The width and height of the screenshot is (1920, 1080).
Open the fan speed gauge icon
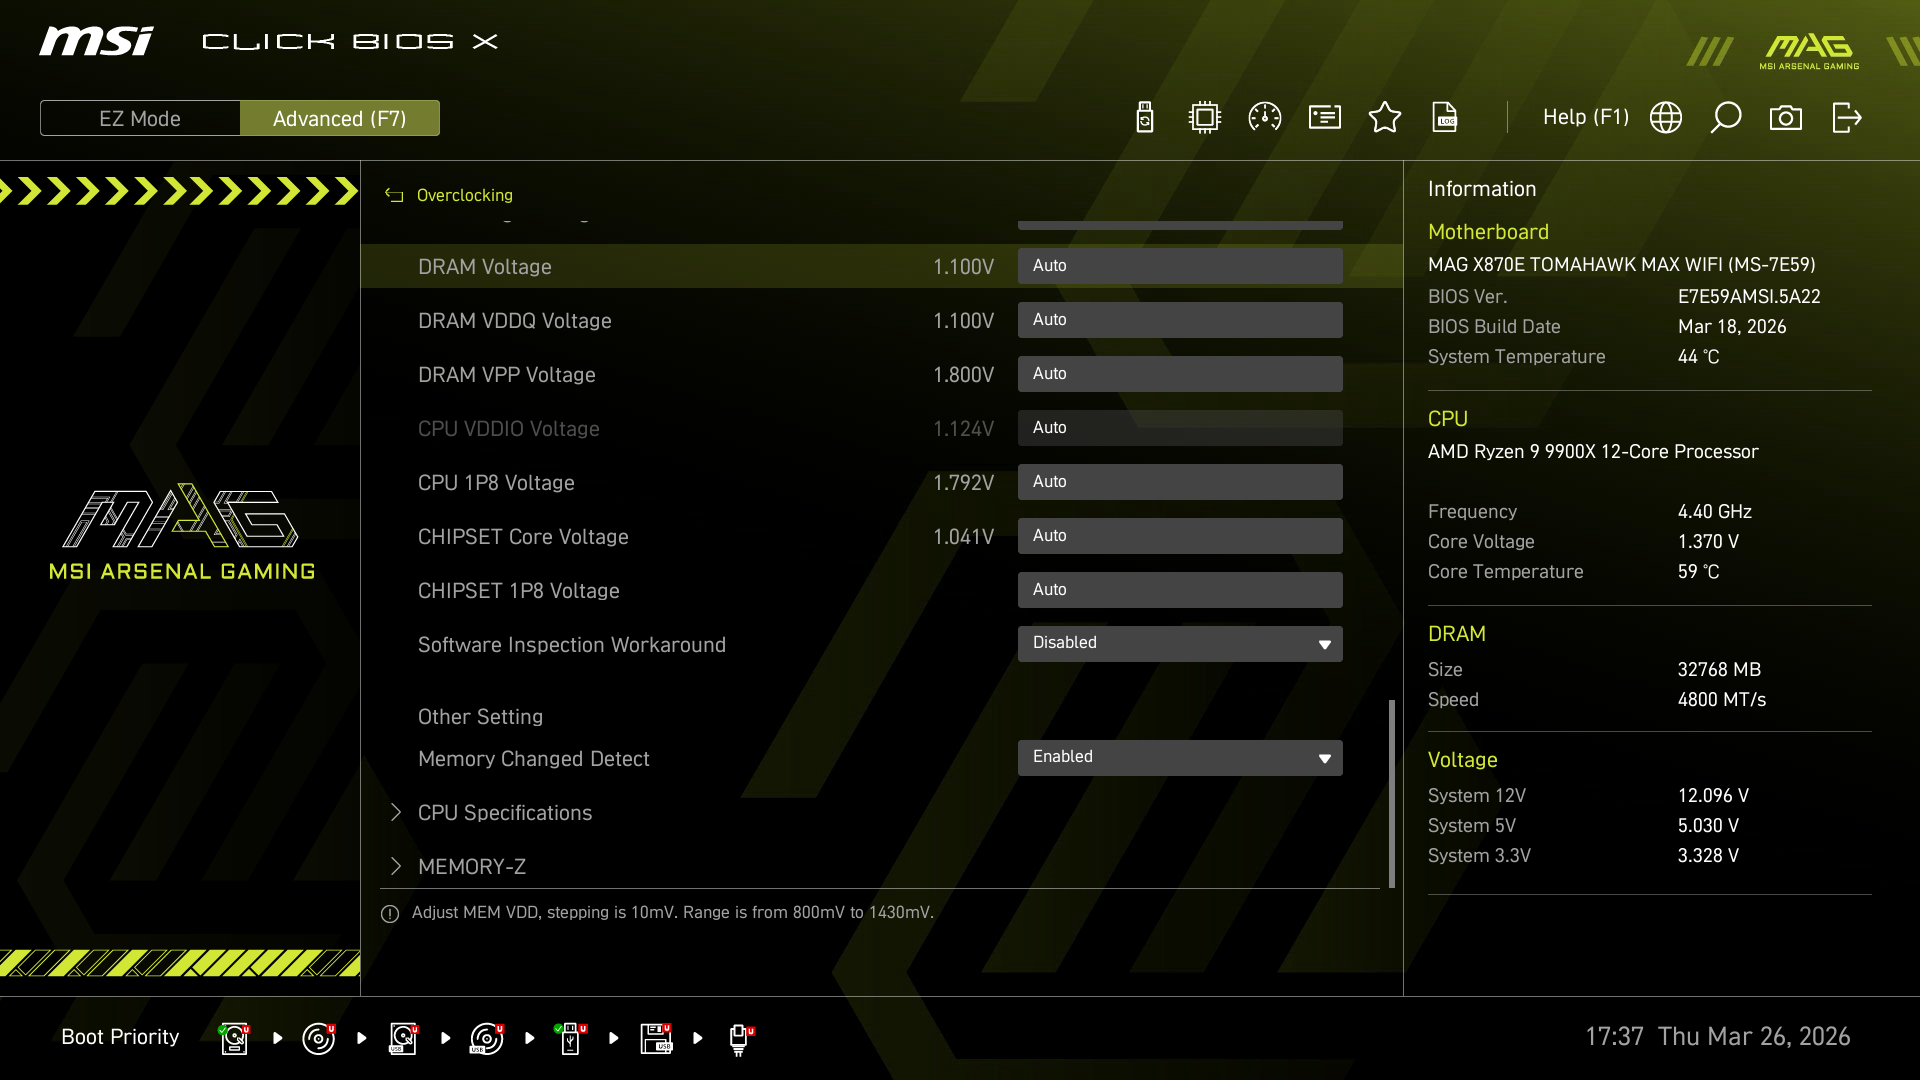click(1264, 117)
